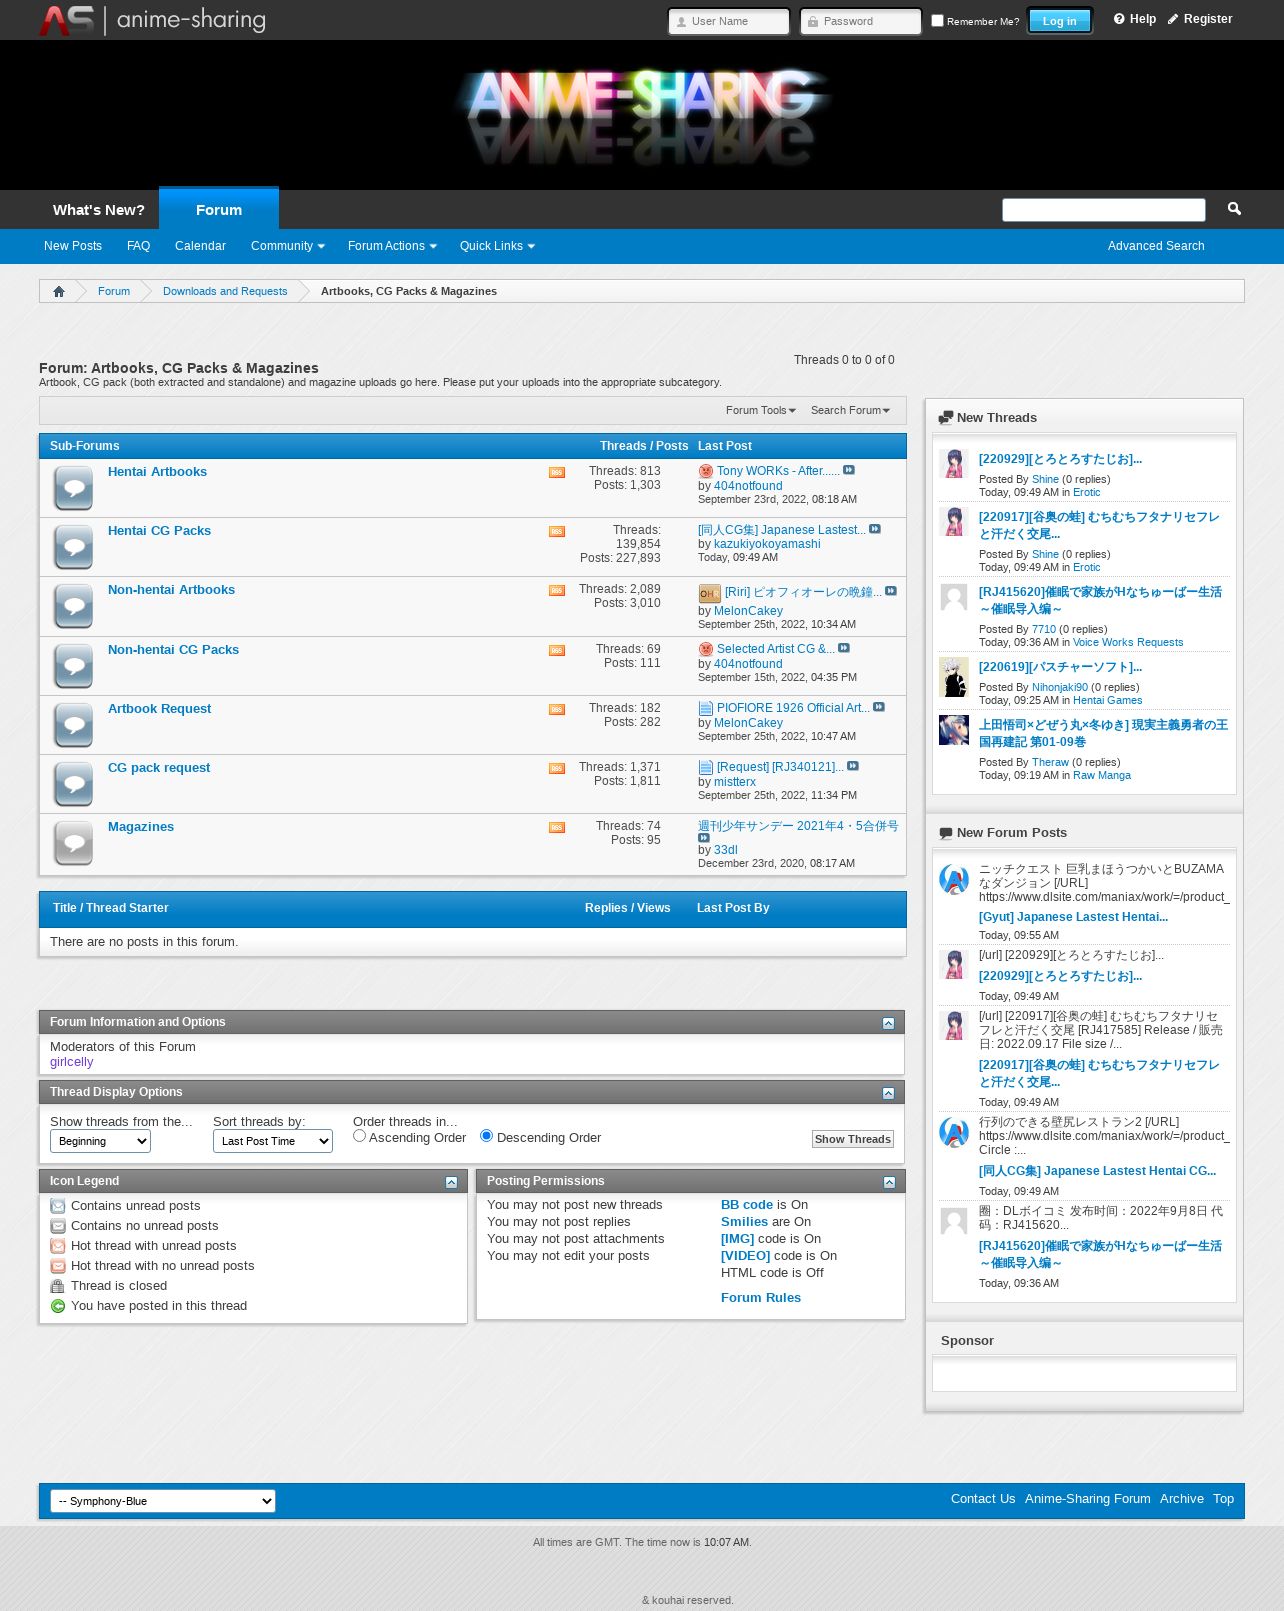
Task: Click the top search text box
Action: (x=1104, y=209)
